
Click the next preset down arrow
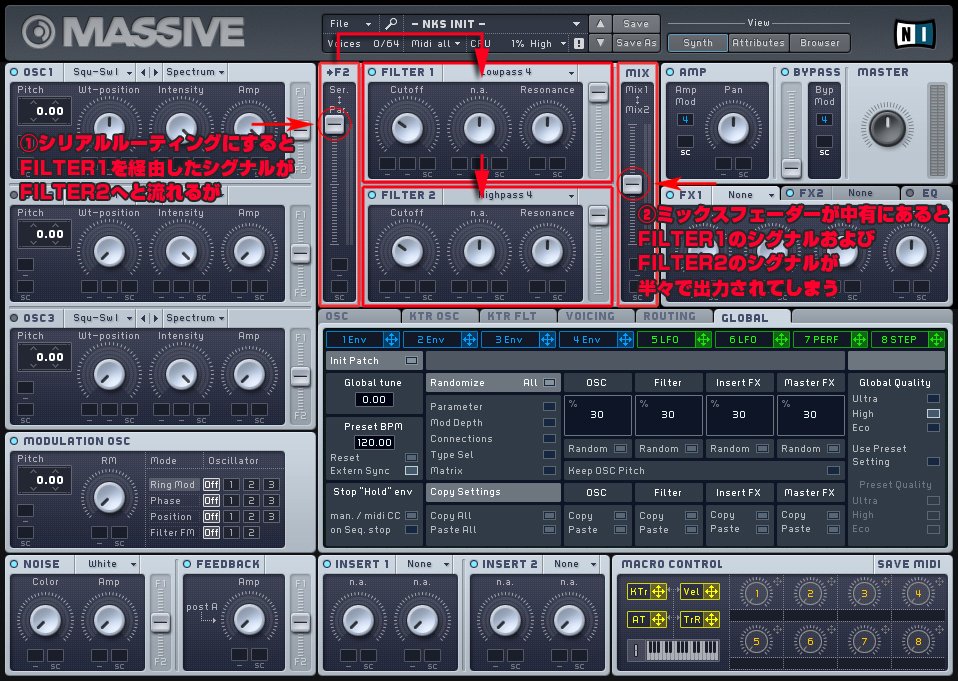pos(600,43)
